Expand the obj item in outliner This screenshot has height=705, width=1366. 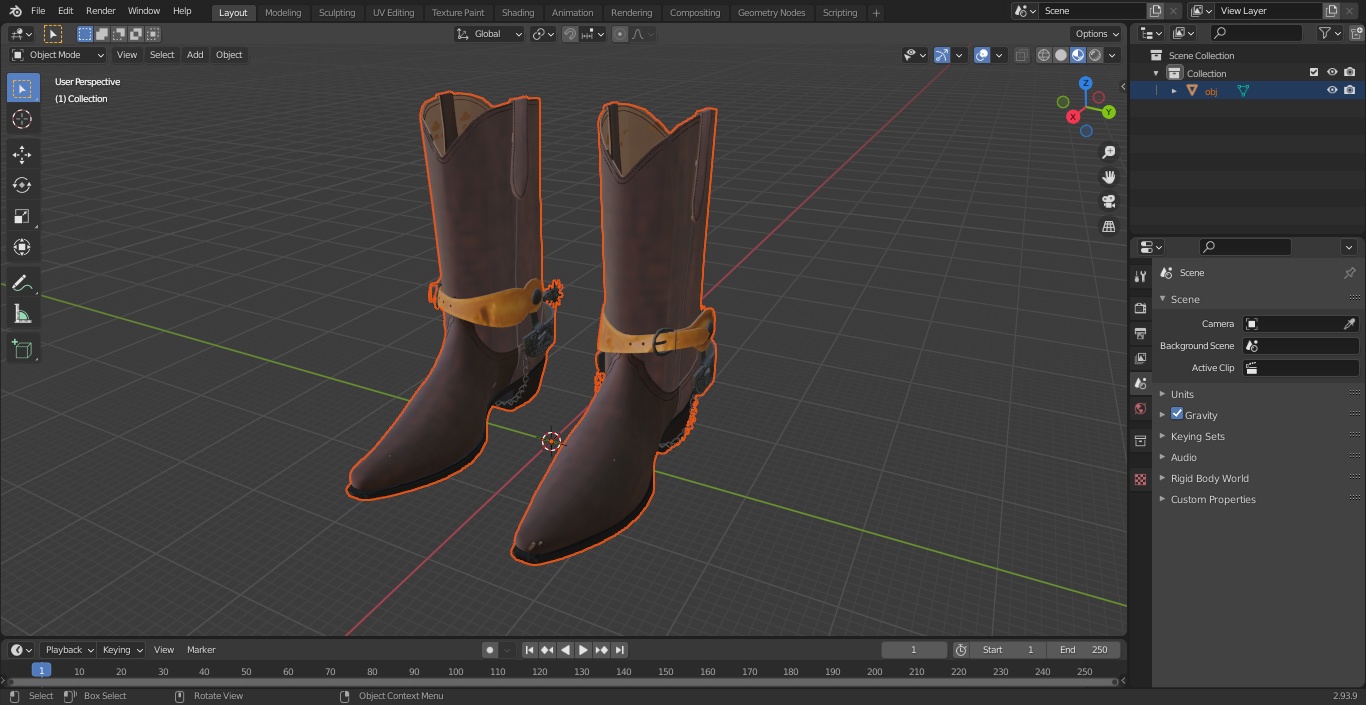pos(1174,91)
